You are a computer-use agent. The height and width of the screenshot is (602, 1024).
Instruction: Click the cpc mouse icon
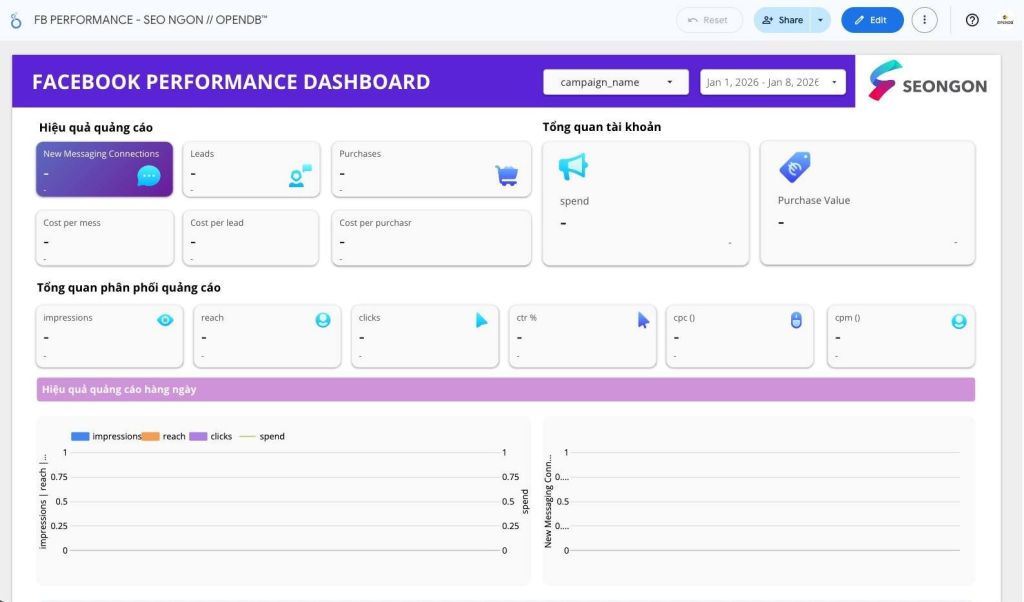click(796, 320)
